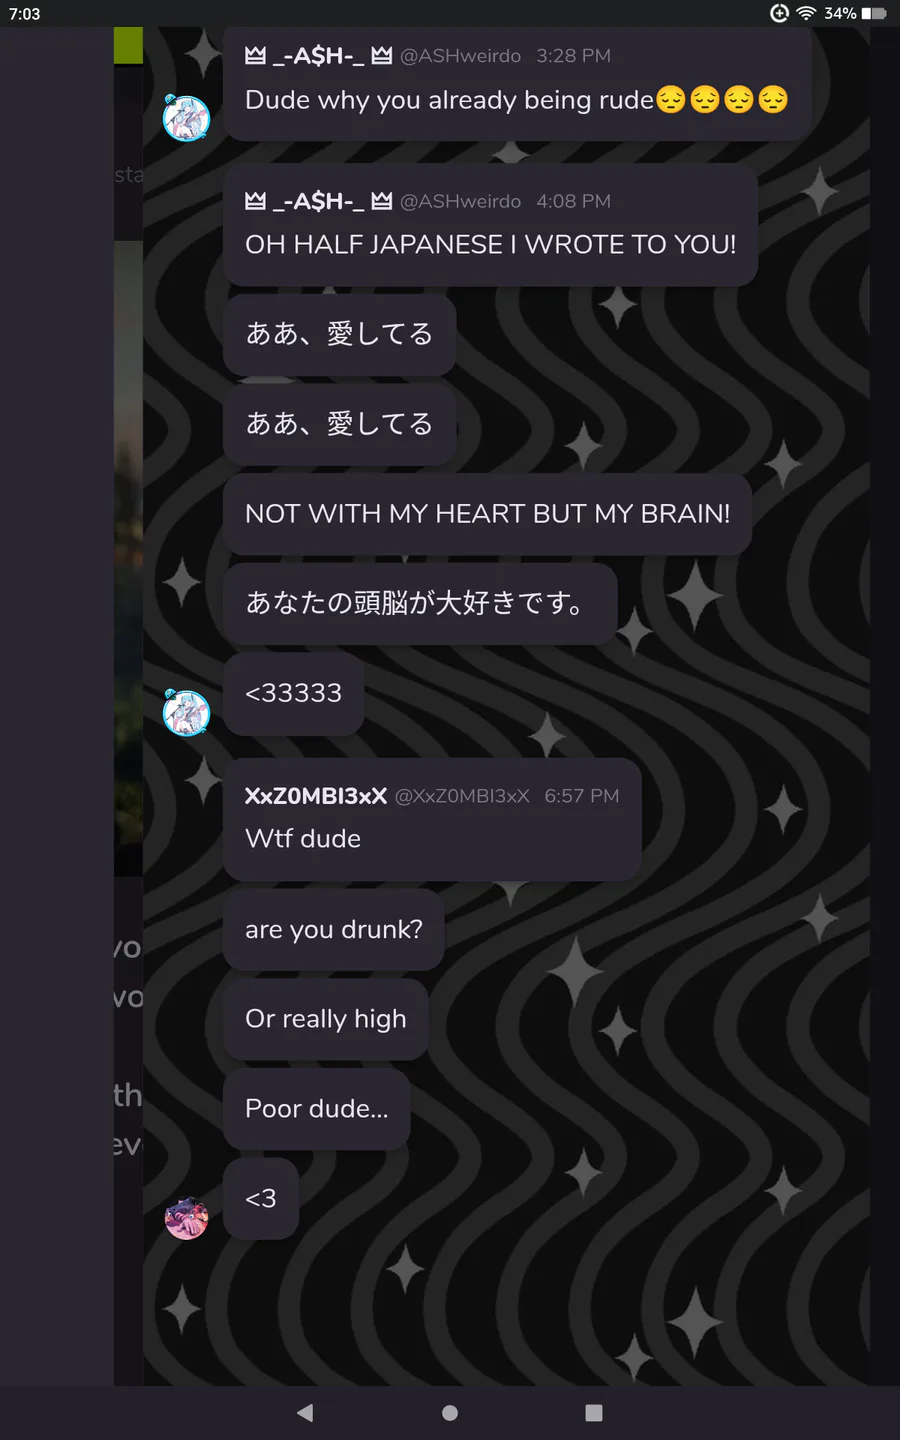Viewport: 900px width, 1440px height.
Task: Tap the あなたの頭脳が大好きです。 message
Action: click(420, 603)
